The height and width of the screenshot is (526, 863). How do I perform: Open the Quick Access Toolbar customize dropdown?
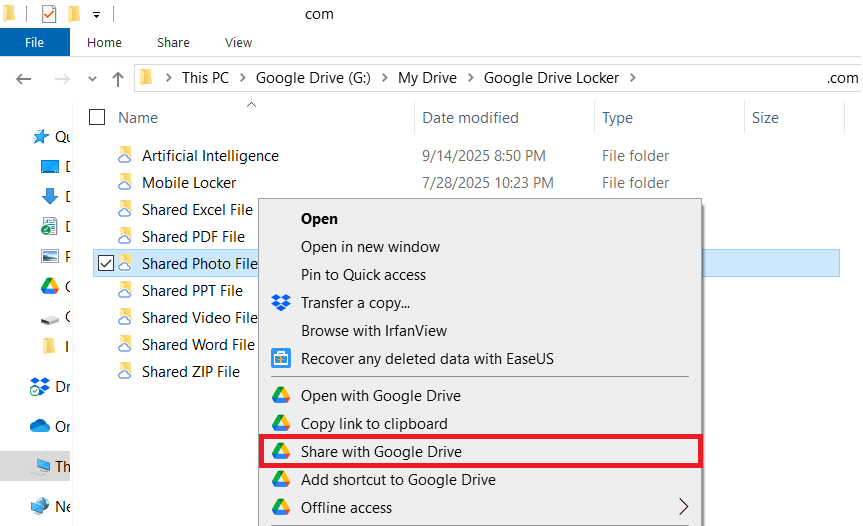click(x=96, y=15)
